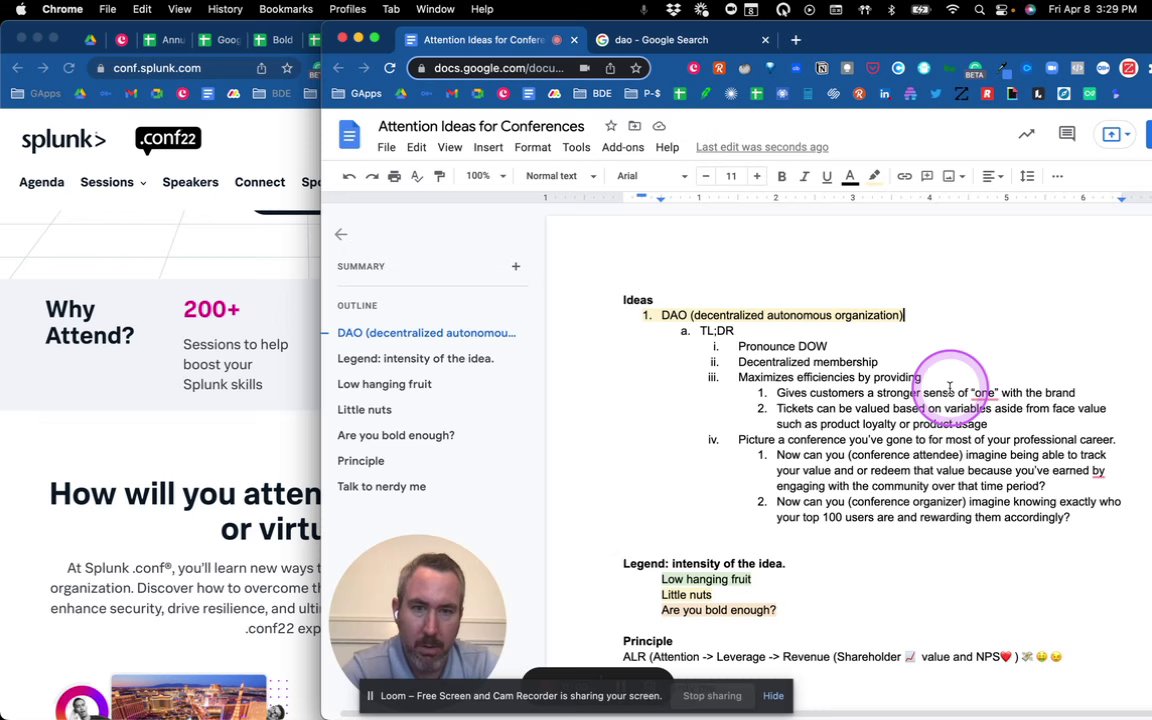
Task: Open the Apple menu
Action: tap(21, 9)
